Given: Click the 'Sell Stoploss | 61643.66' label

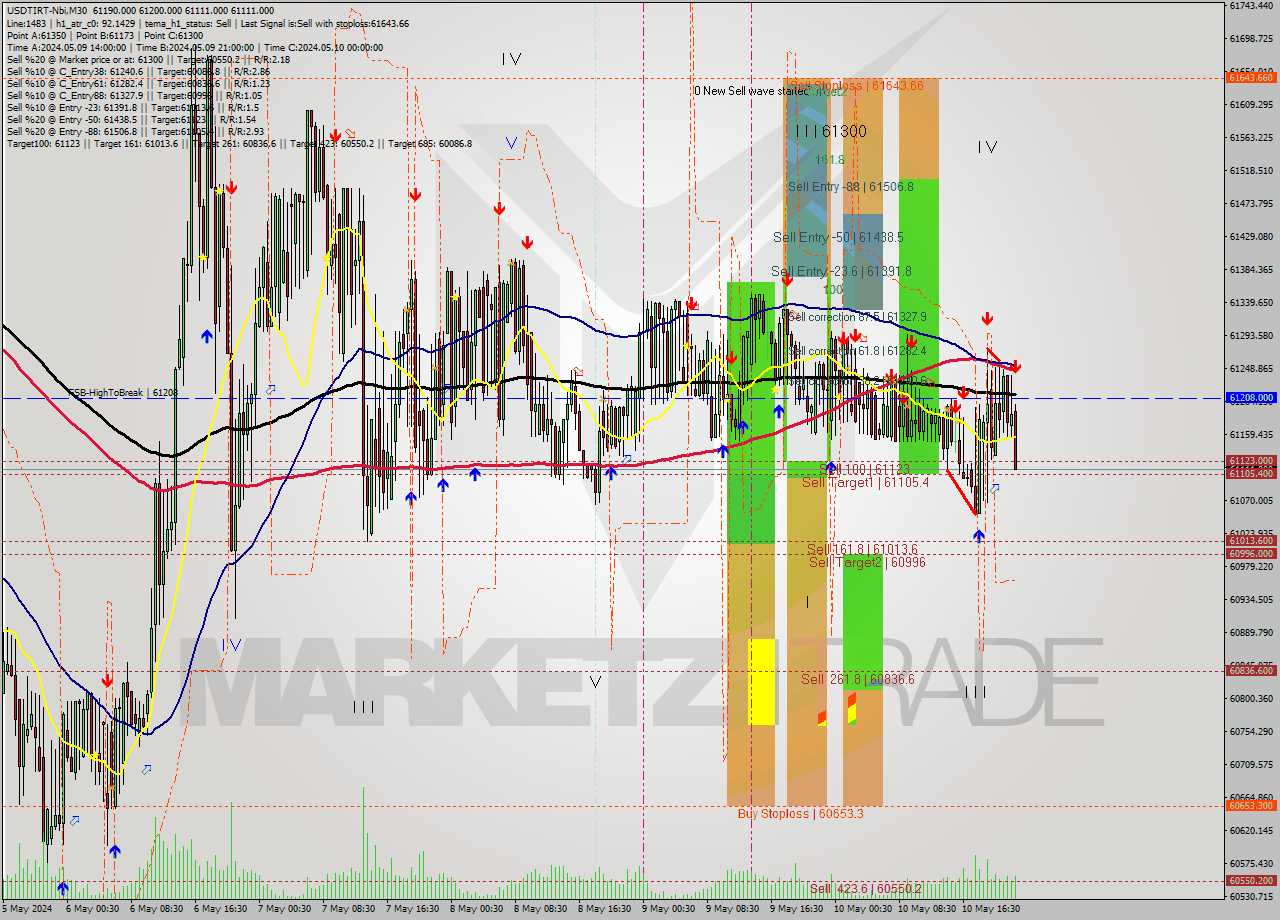Looking at the screenshot, I should coord(857,86).
